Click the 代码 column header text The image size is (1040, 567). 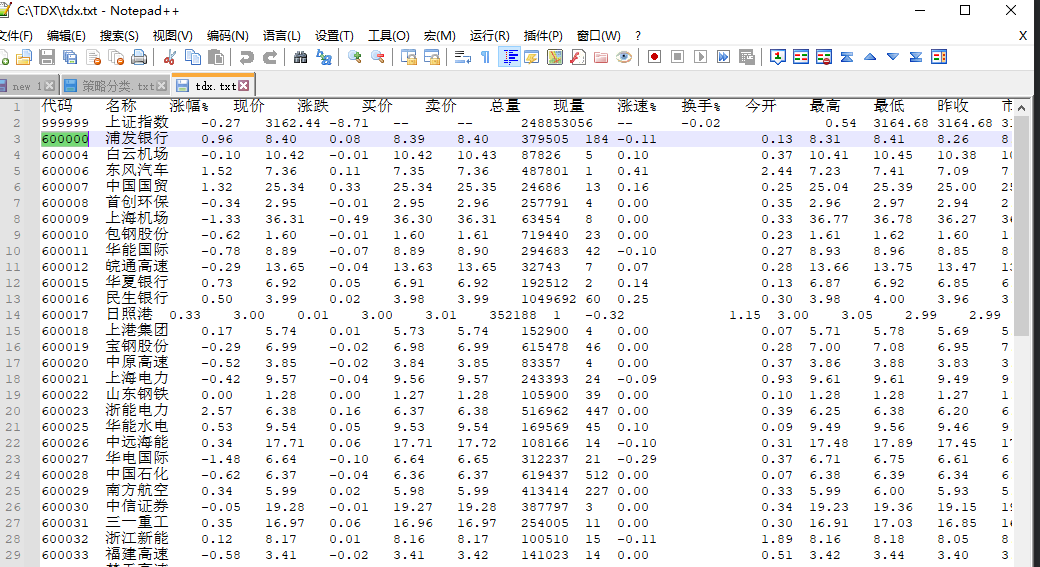pos(57,106)
